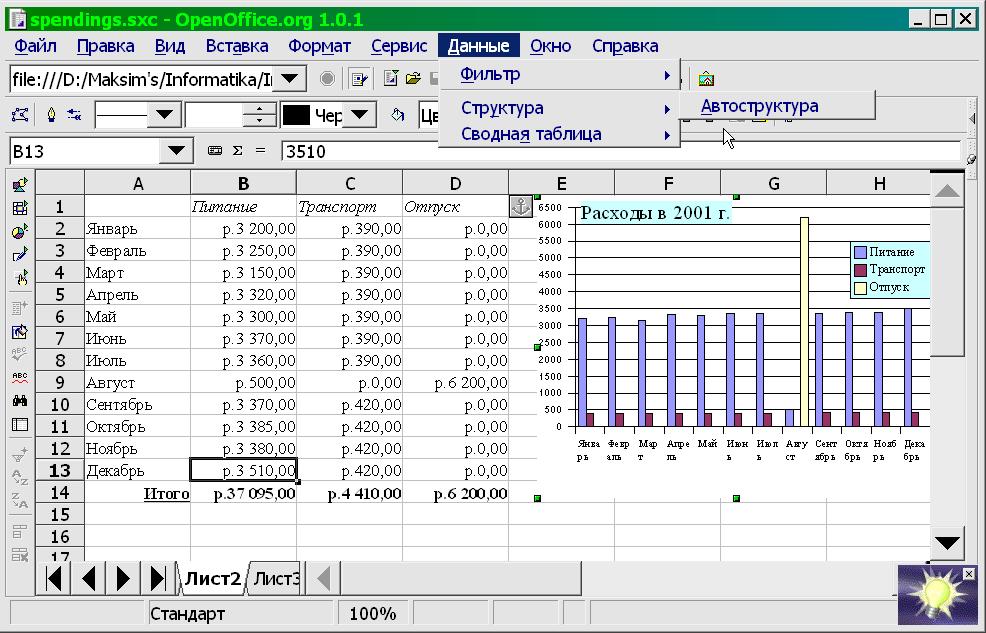Open the line style dropdown
This screenshot has height=633, width=986.
coord(163,116)
